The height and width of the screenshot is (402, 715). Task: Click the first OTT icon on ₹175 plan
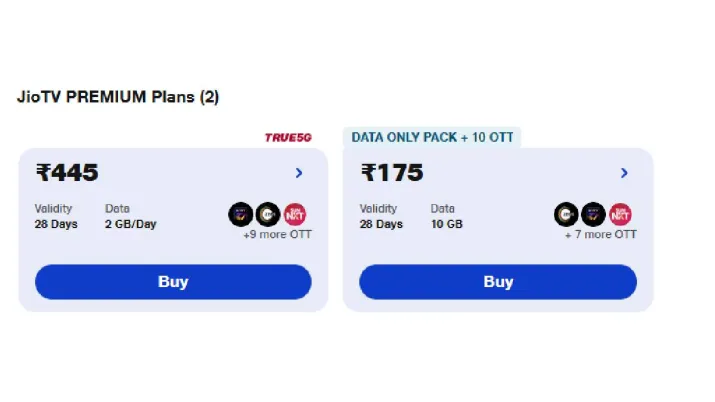[x=566, y=213]
